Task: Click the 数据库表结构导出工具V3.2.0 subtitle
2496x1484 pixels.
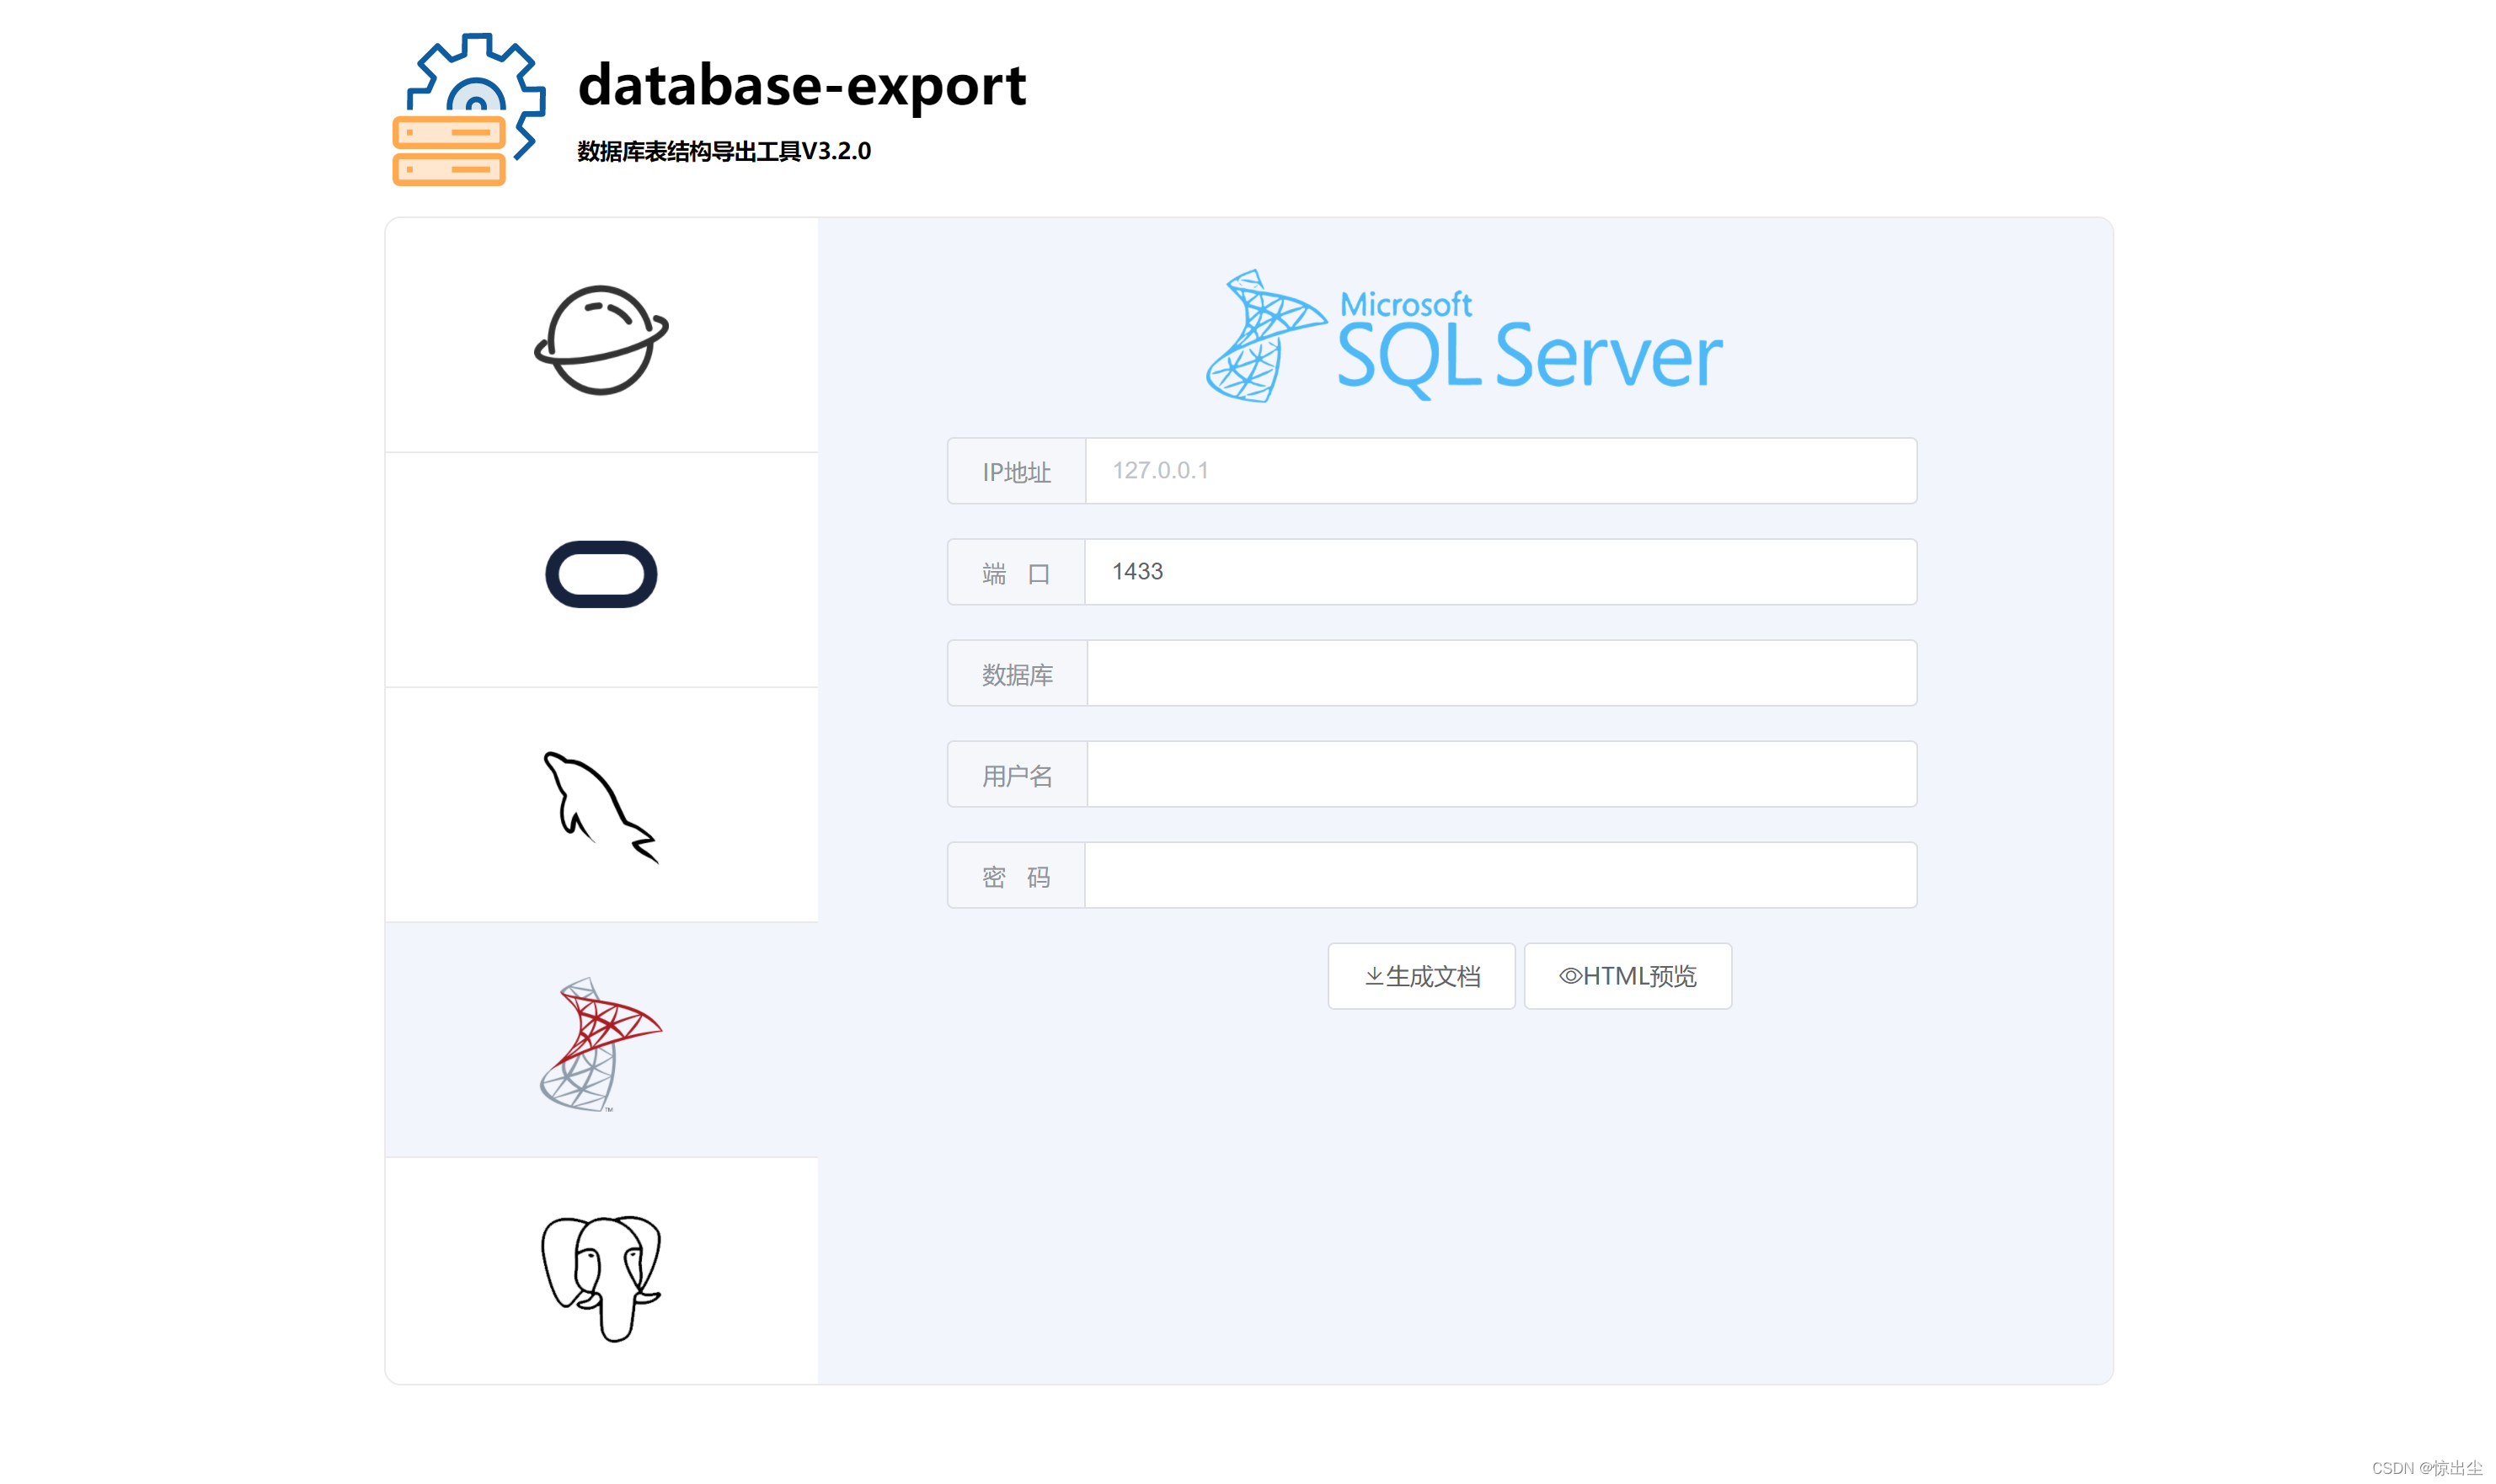Action: pos(724,151)
